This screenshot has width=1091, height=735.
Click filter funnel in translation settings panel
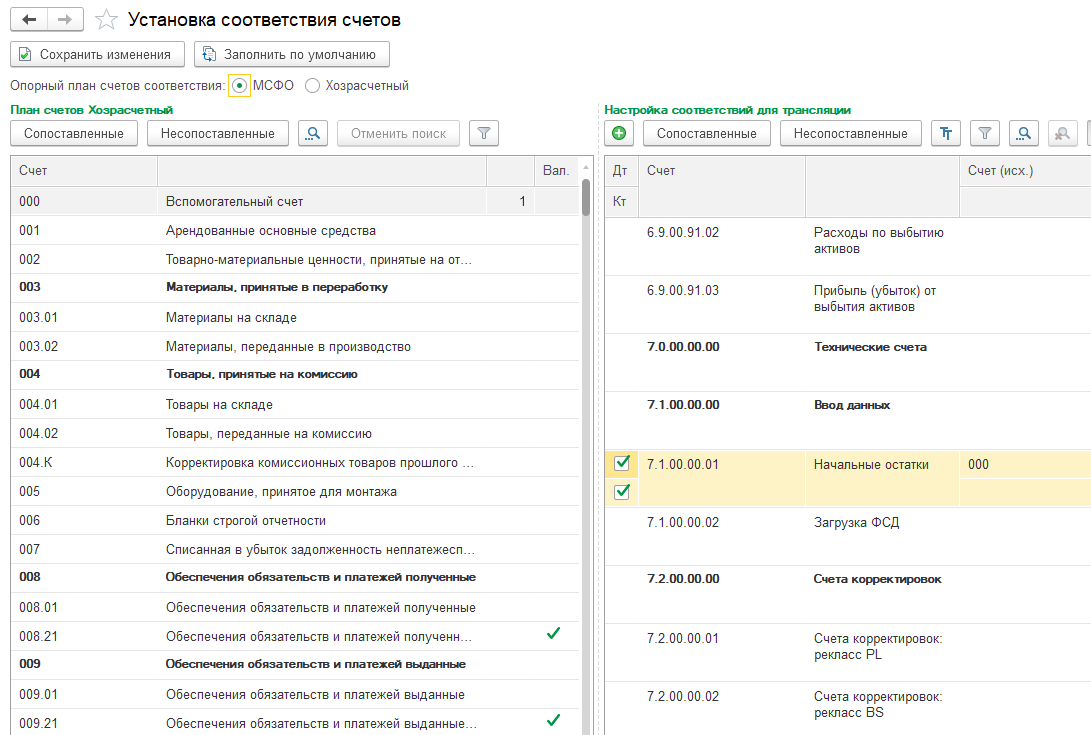[x=985, y=133]
